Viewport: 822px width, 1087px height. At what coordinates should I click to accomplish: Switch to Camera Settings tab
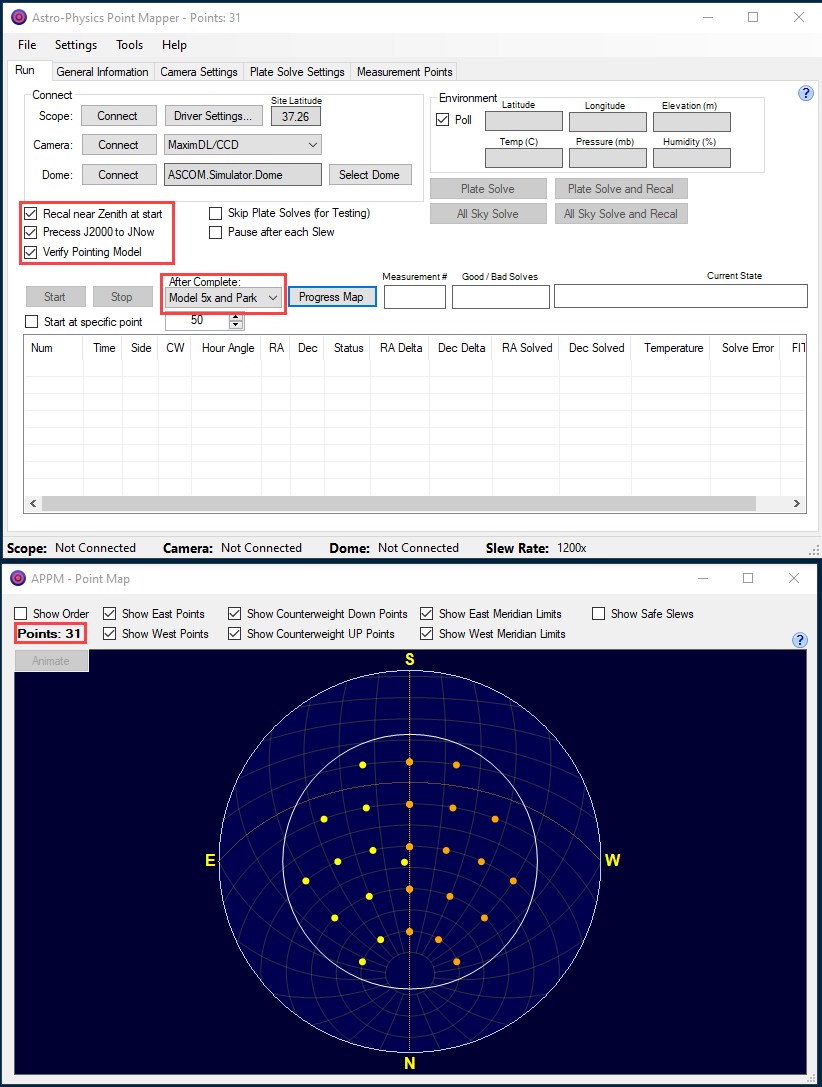coord(199,72)
